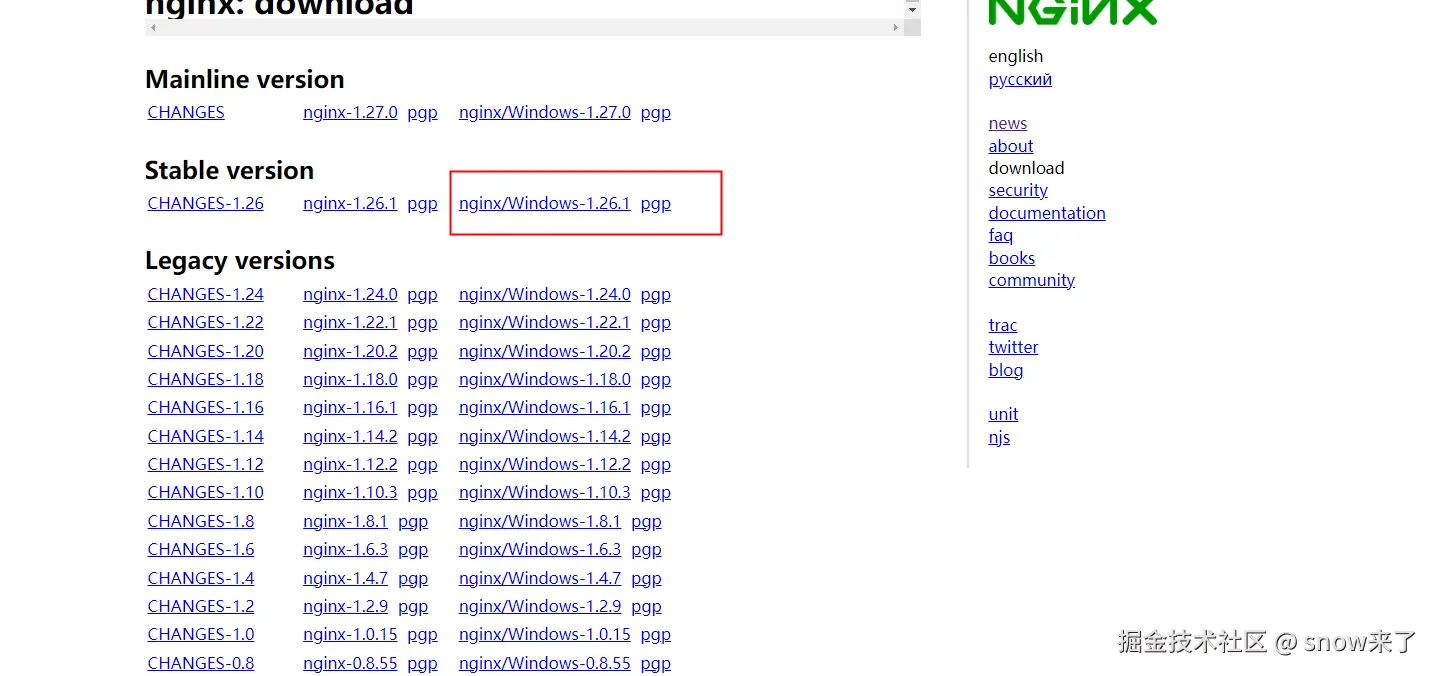The image size is (1438, 676).
Task: Download nginx/Windows-1.6.3
Action: click(x=540, y=549)
